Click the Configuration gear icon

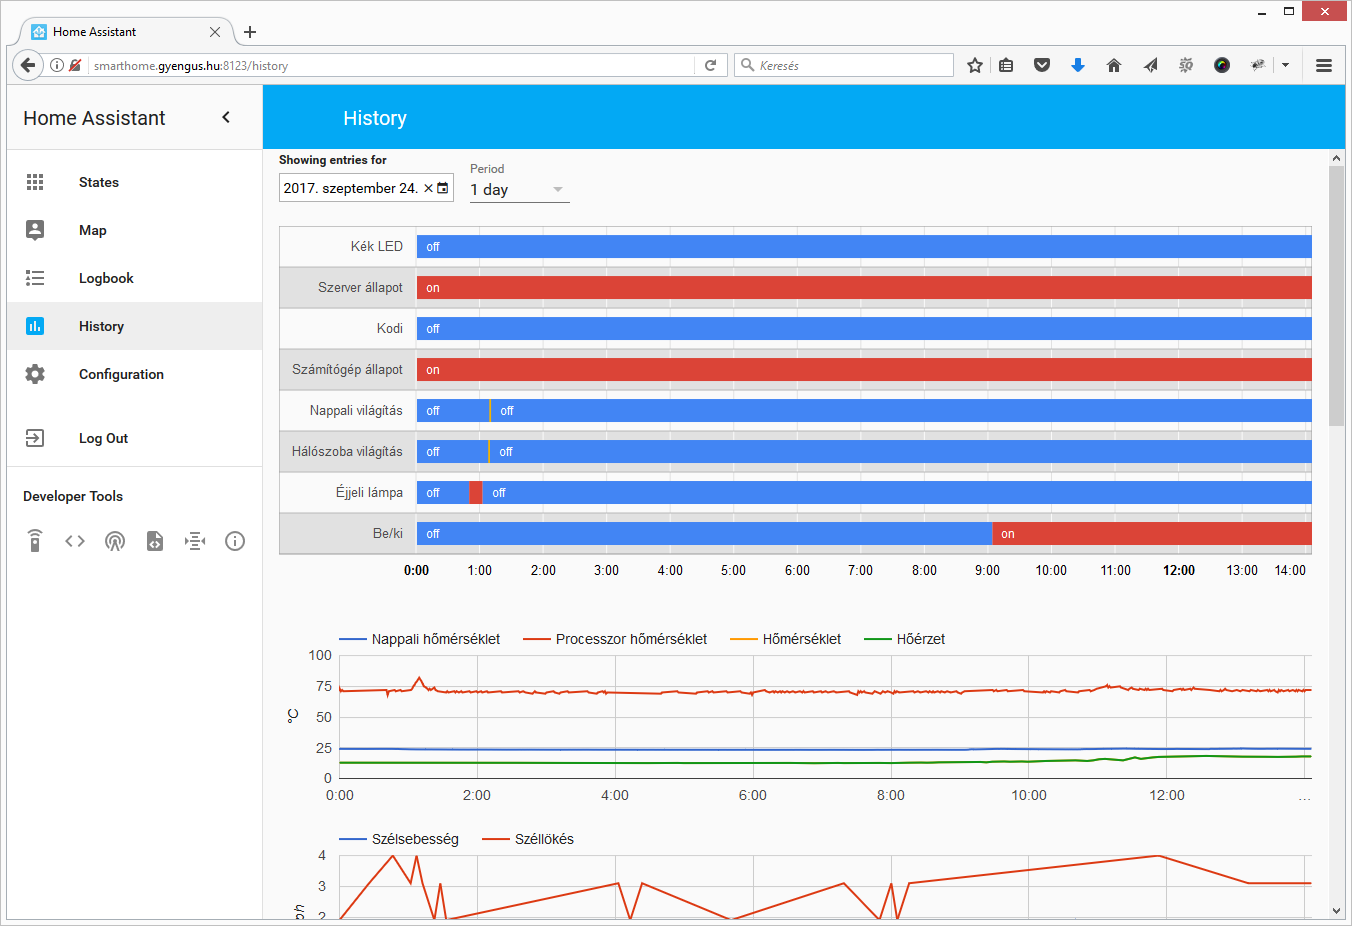pyautogui.click(x=35, y=374)
